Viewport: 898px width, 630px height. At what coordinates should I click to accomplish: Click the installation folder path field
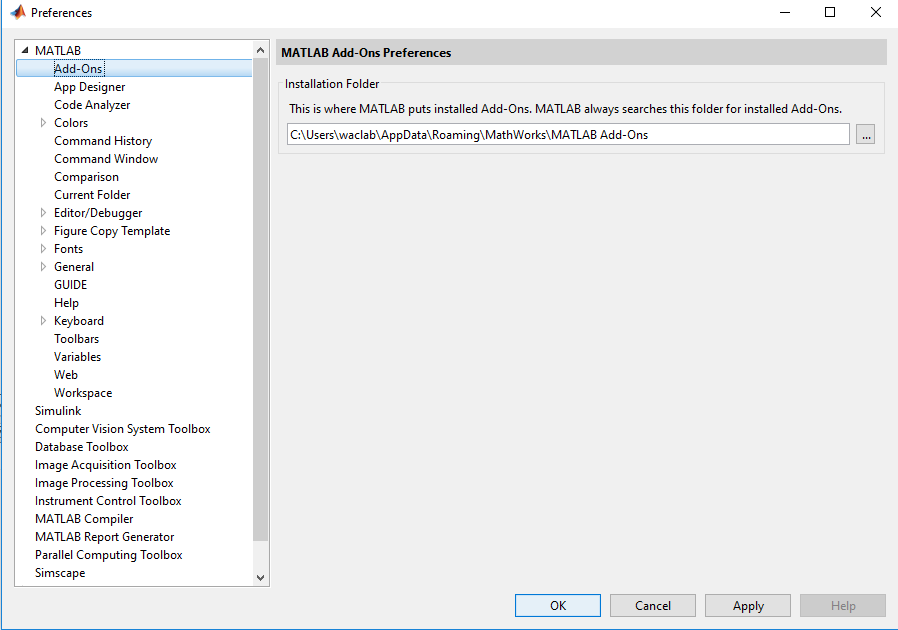(x=568, y=135)
